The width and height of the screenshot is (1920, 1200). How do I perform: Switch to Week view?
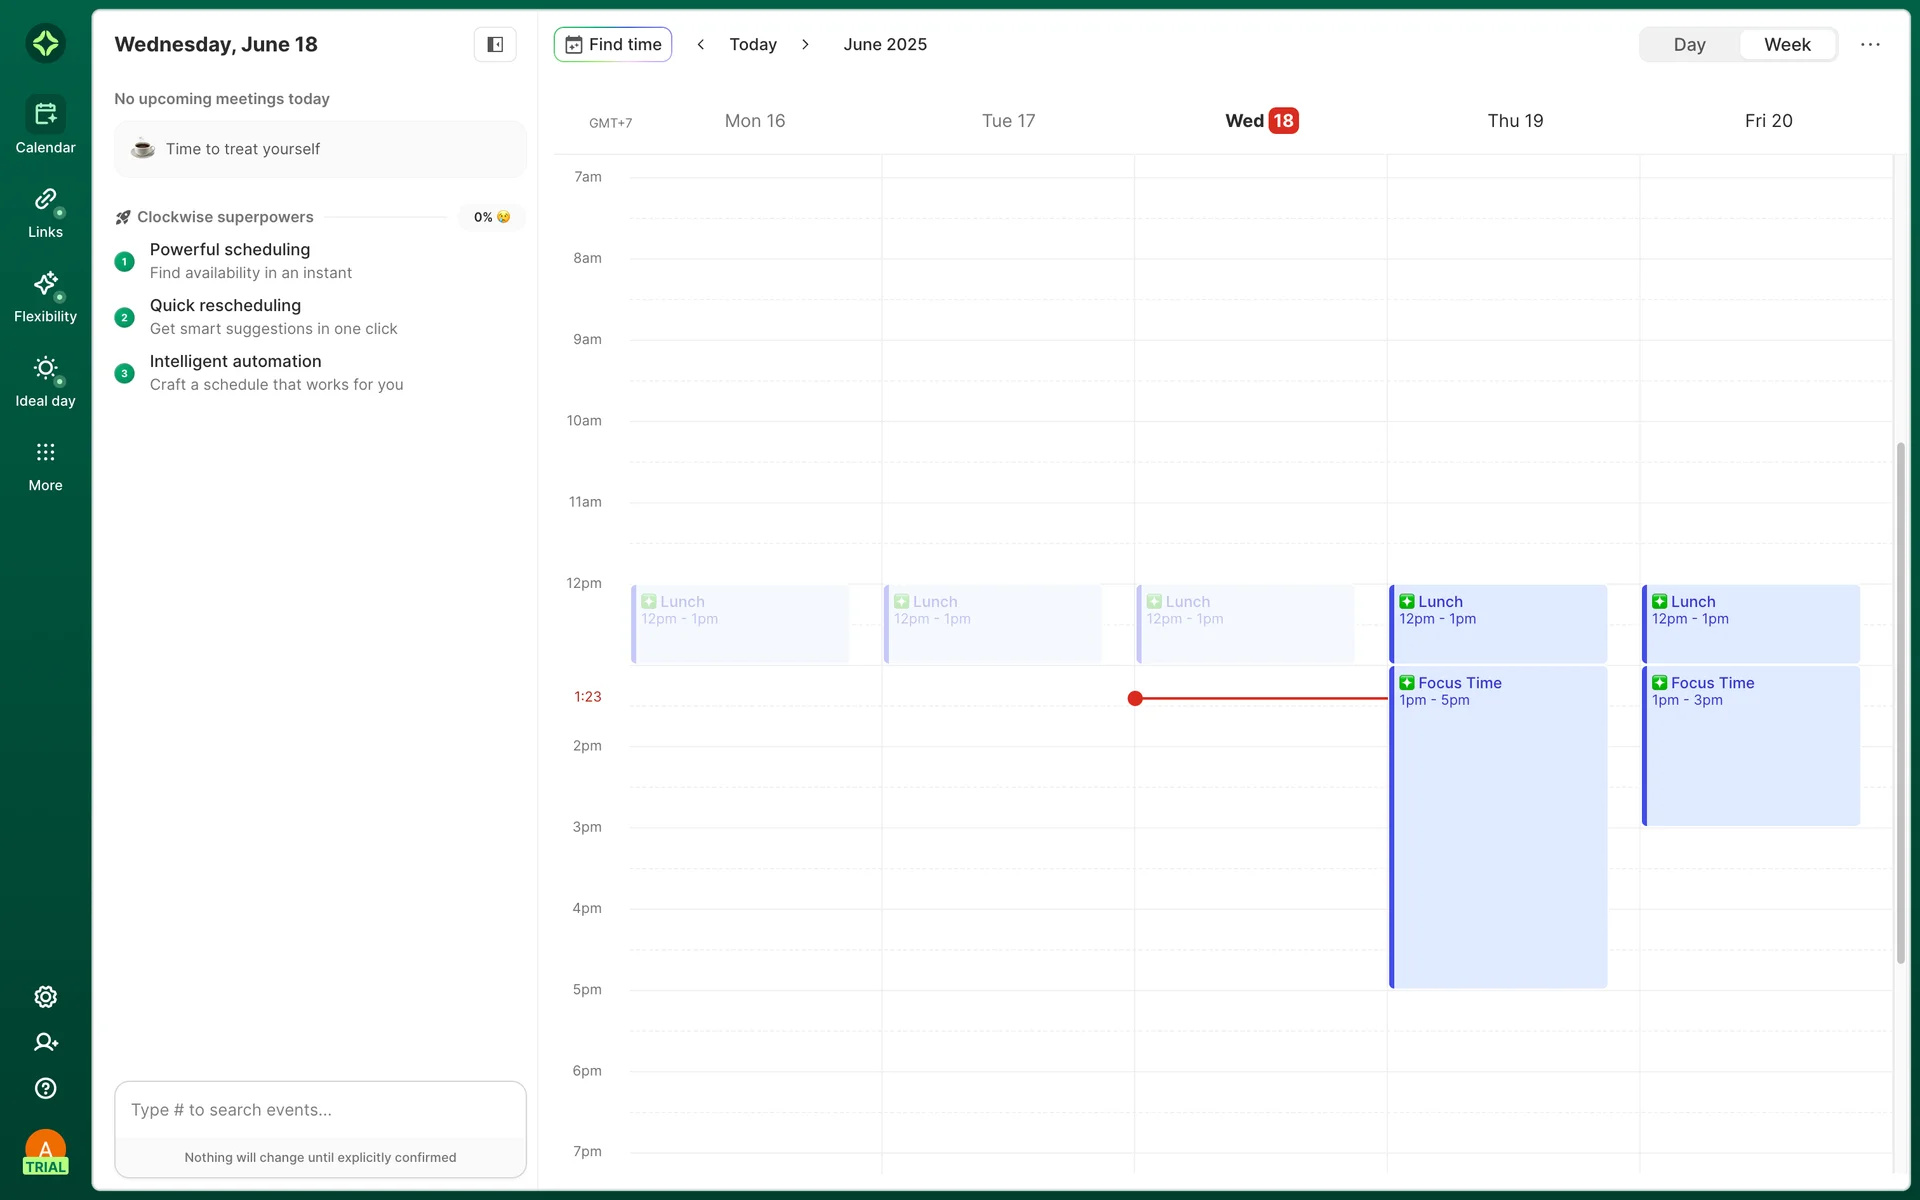1787,44
